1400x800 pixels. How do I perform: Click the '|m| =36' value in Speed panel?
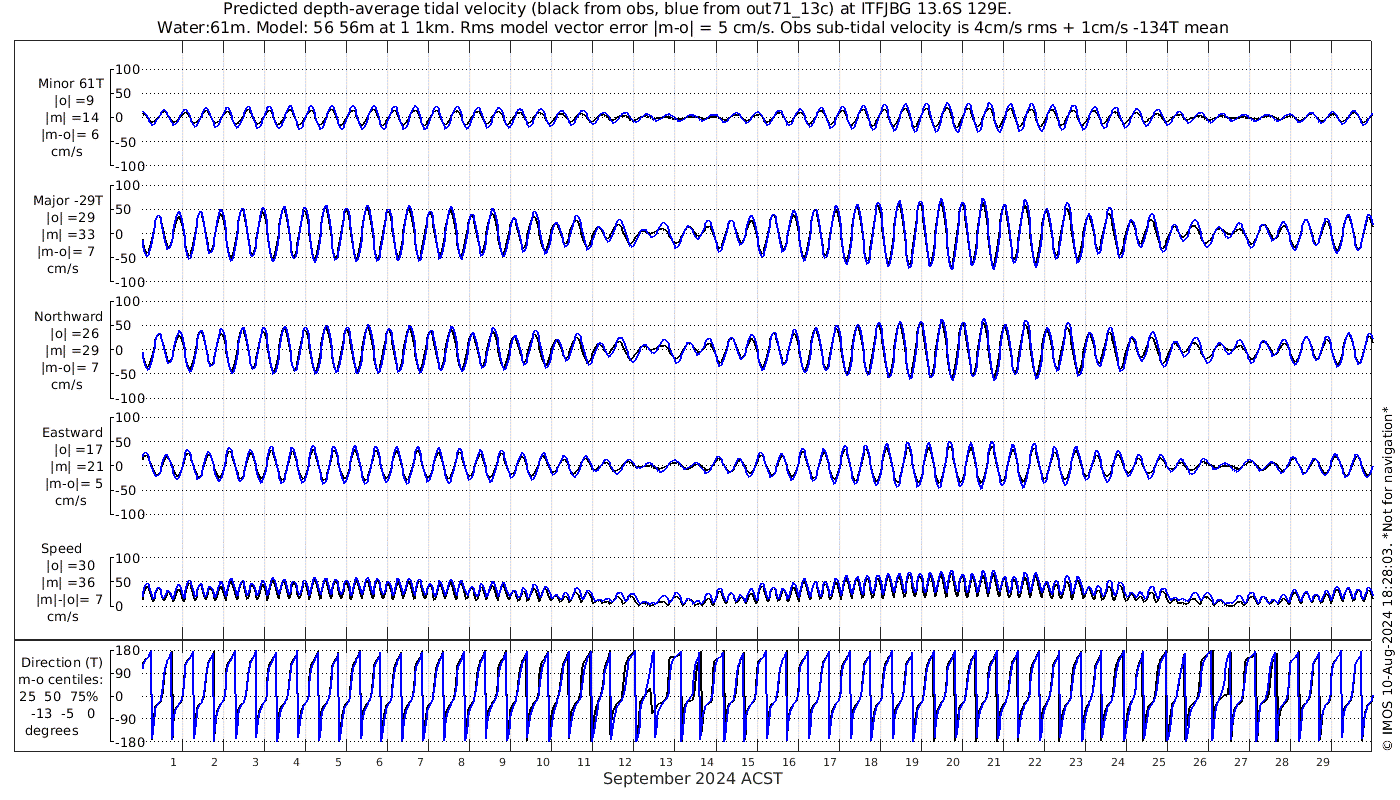(x=71, y=583)
